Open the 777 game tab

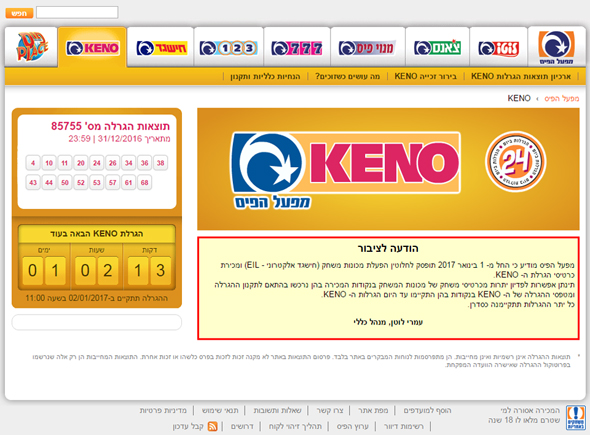click(297, 48)
